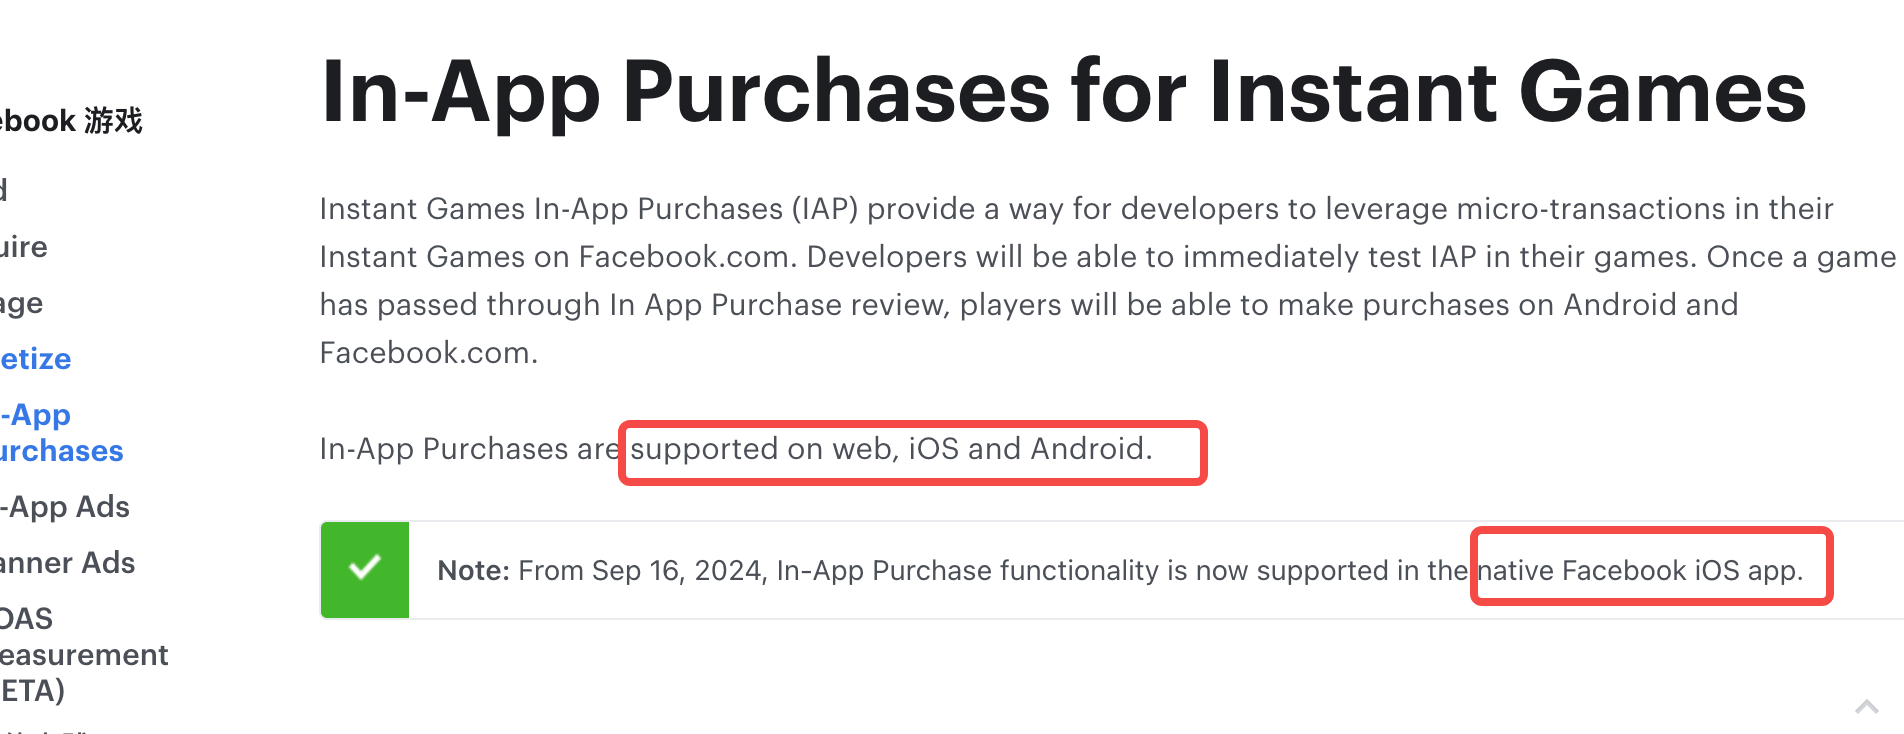
Task: Click the green checkmark icon in the note box
Action: 365,568
